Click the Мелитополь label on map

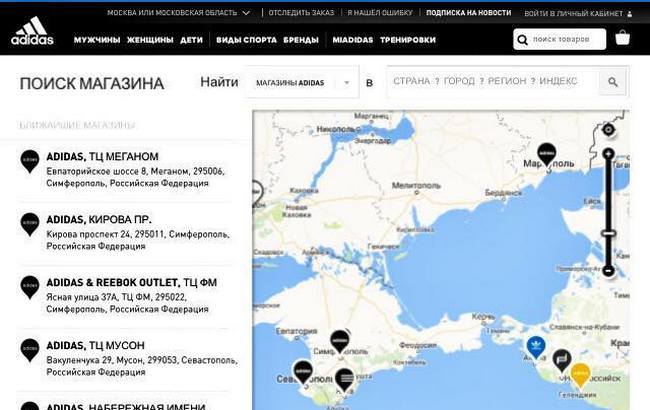pos(416,186)
